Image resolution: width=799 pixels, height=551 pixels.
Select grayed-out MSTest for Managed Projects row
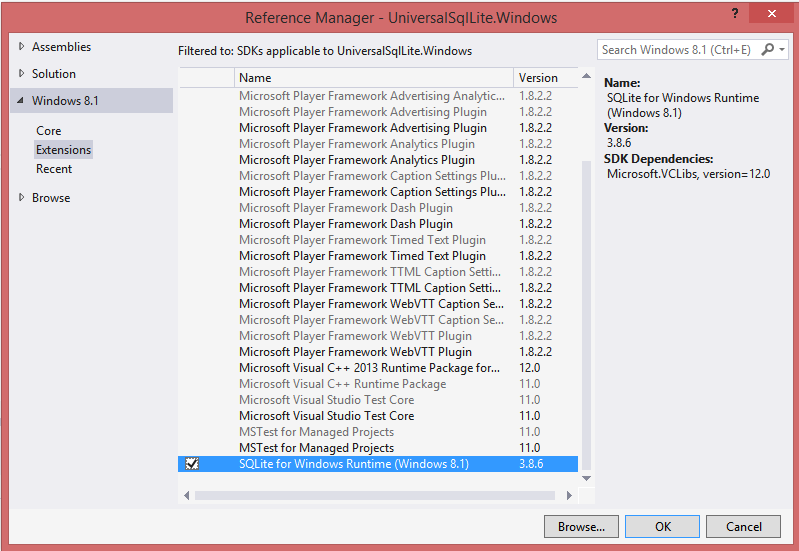(378, 432)
